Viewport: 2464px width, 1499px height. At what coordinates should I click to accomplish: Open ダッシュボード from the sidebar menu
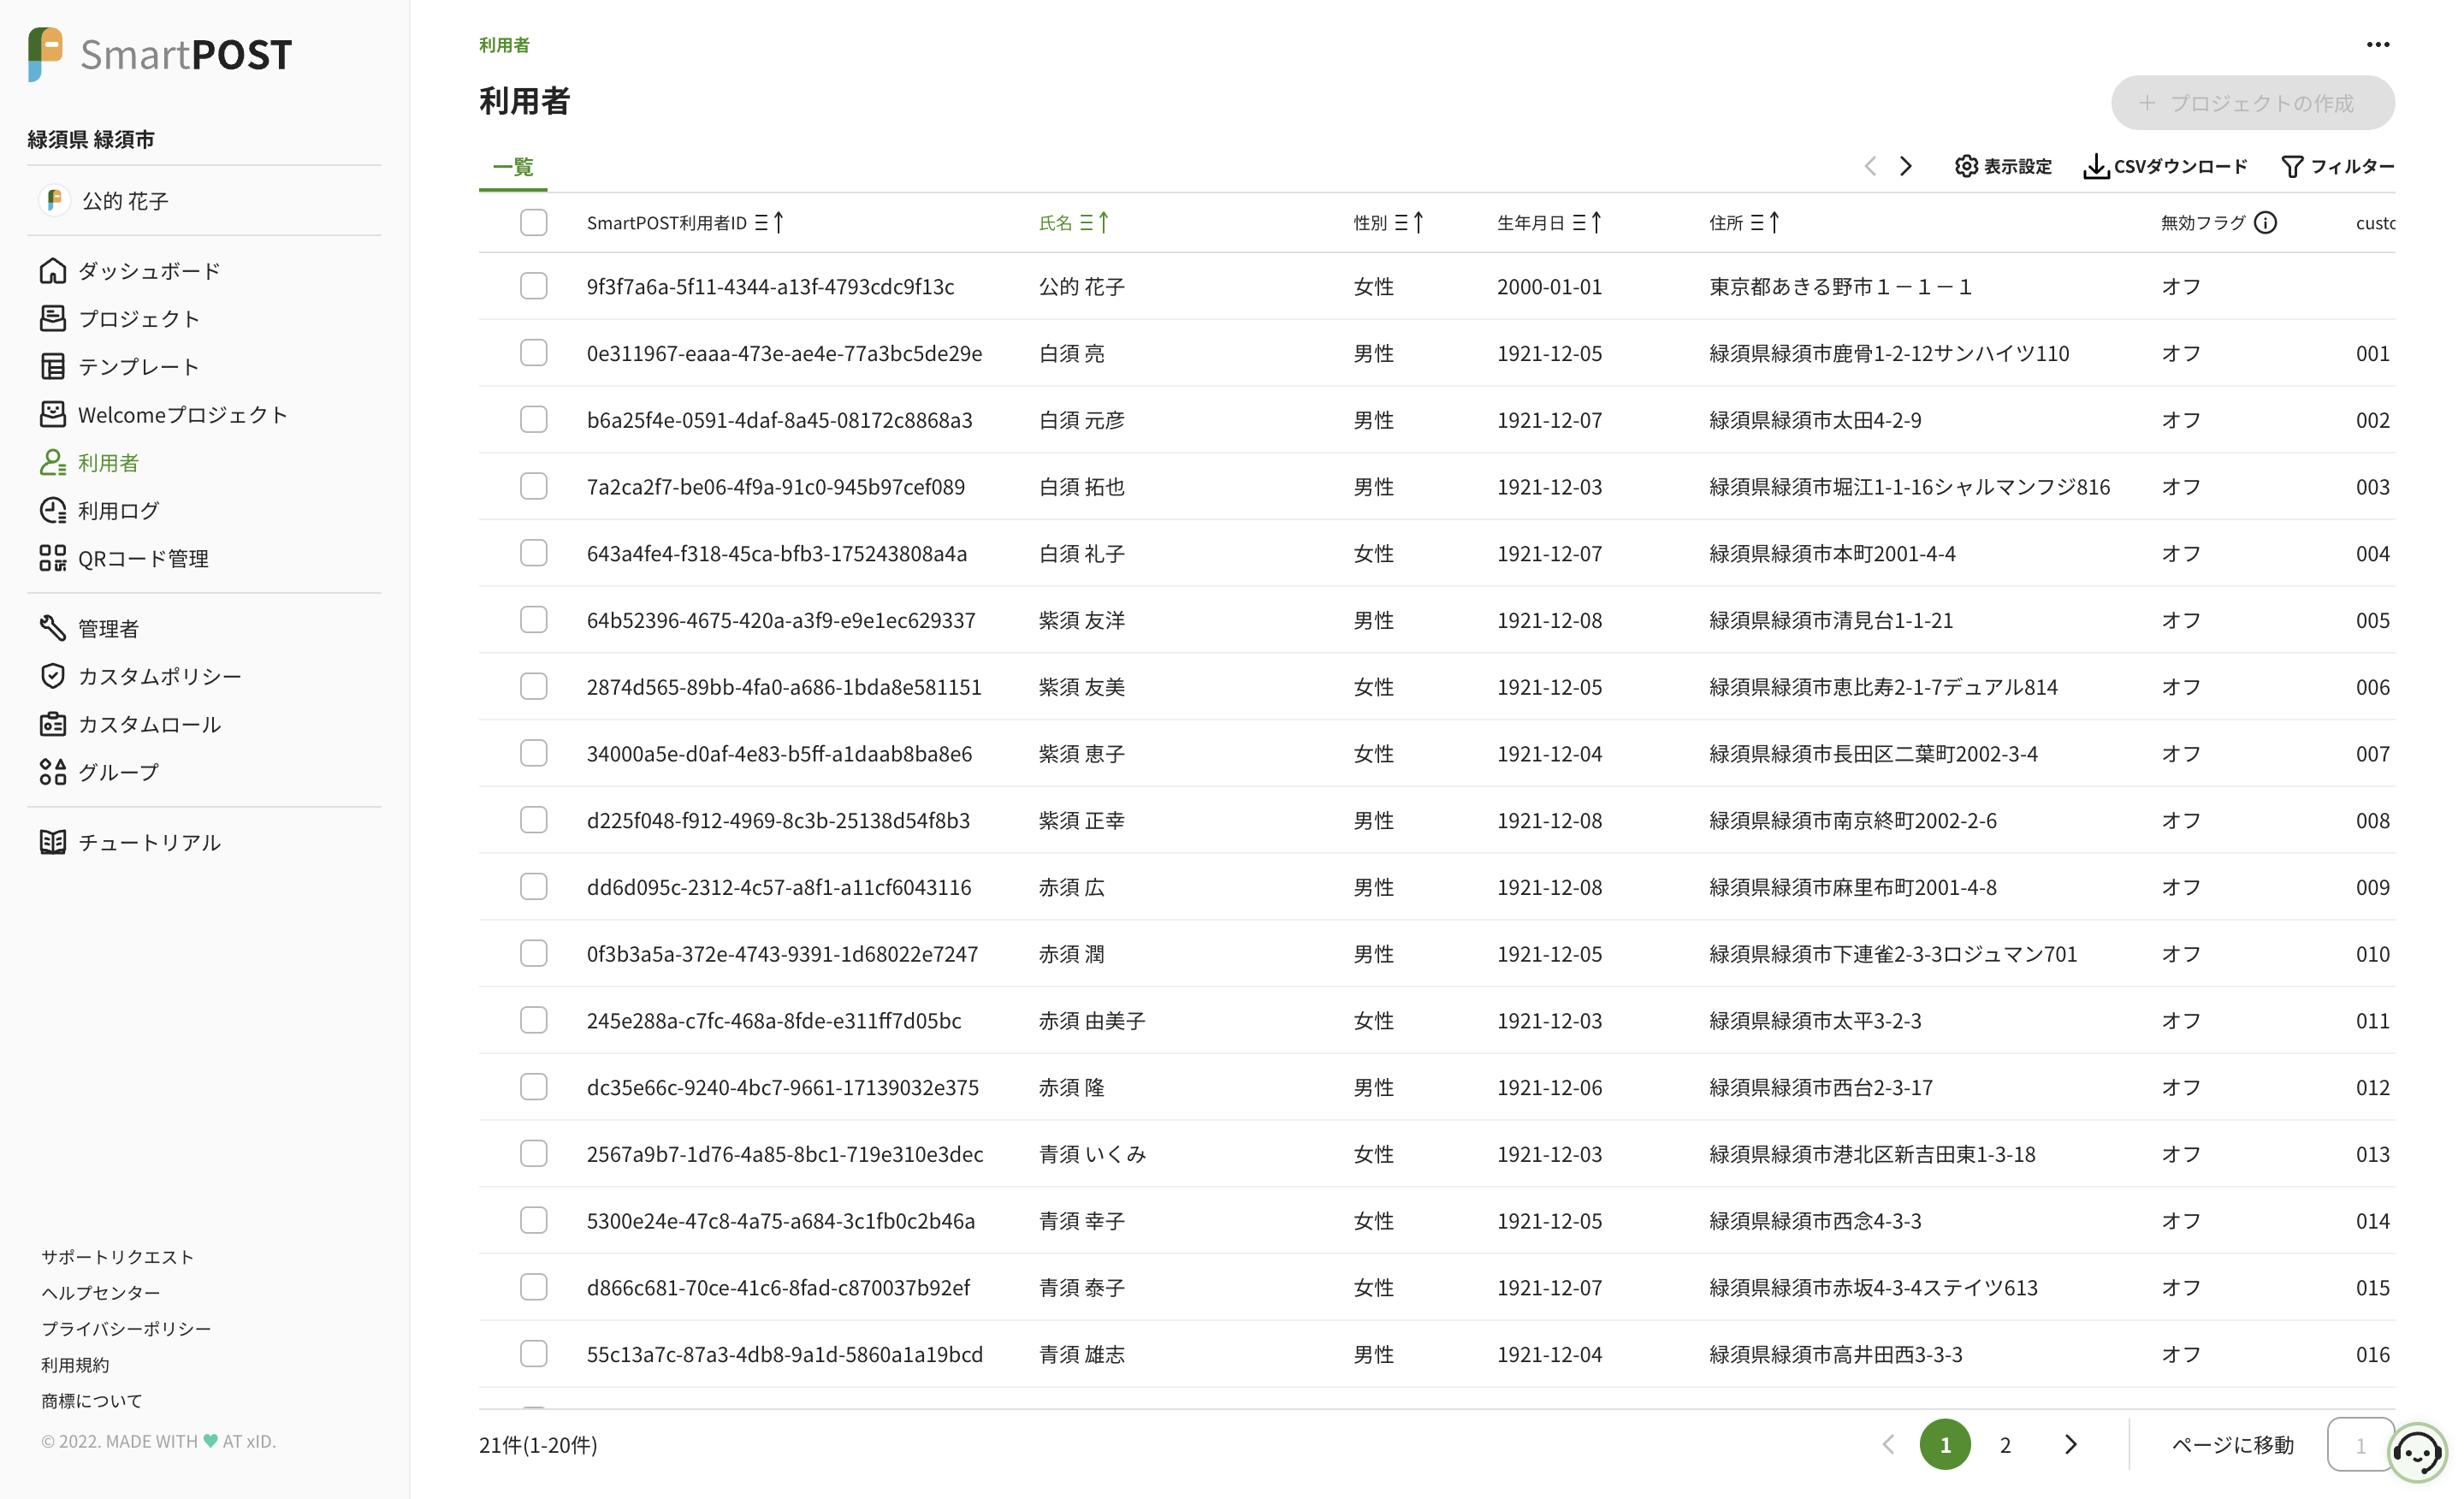tap(148, 271)
